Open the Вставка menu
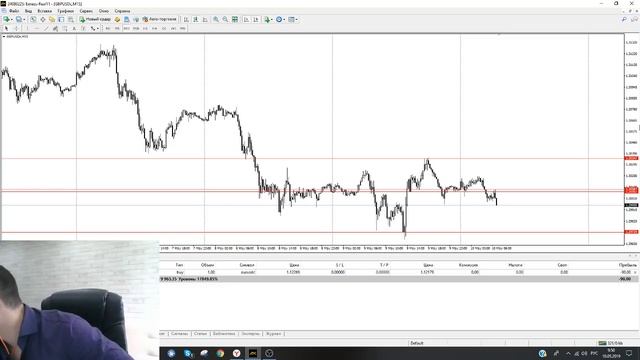The height and width of the screenshot is (360, 640). point(45,11)
